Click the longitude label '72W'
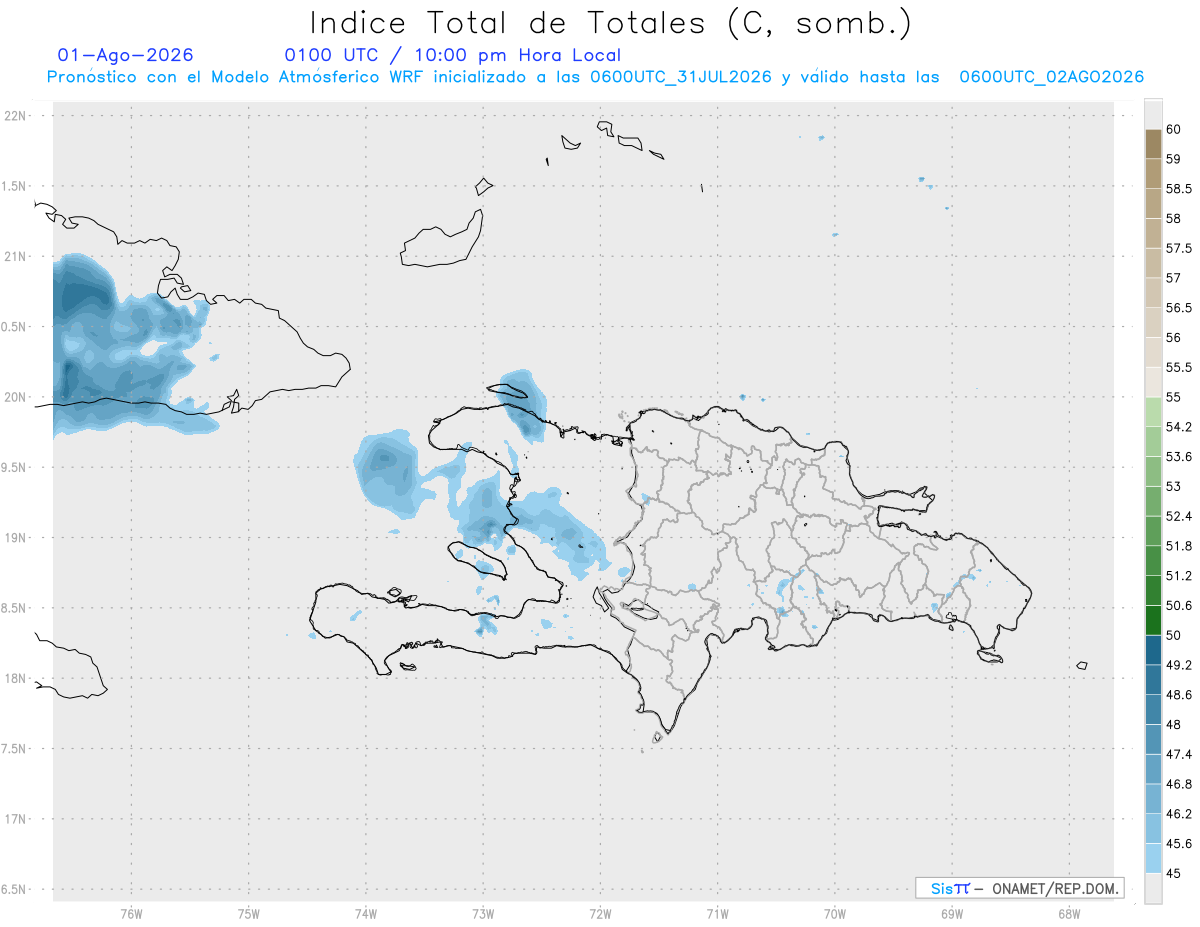 (x=600, y=913)
